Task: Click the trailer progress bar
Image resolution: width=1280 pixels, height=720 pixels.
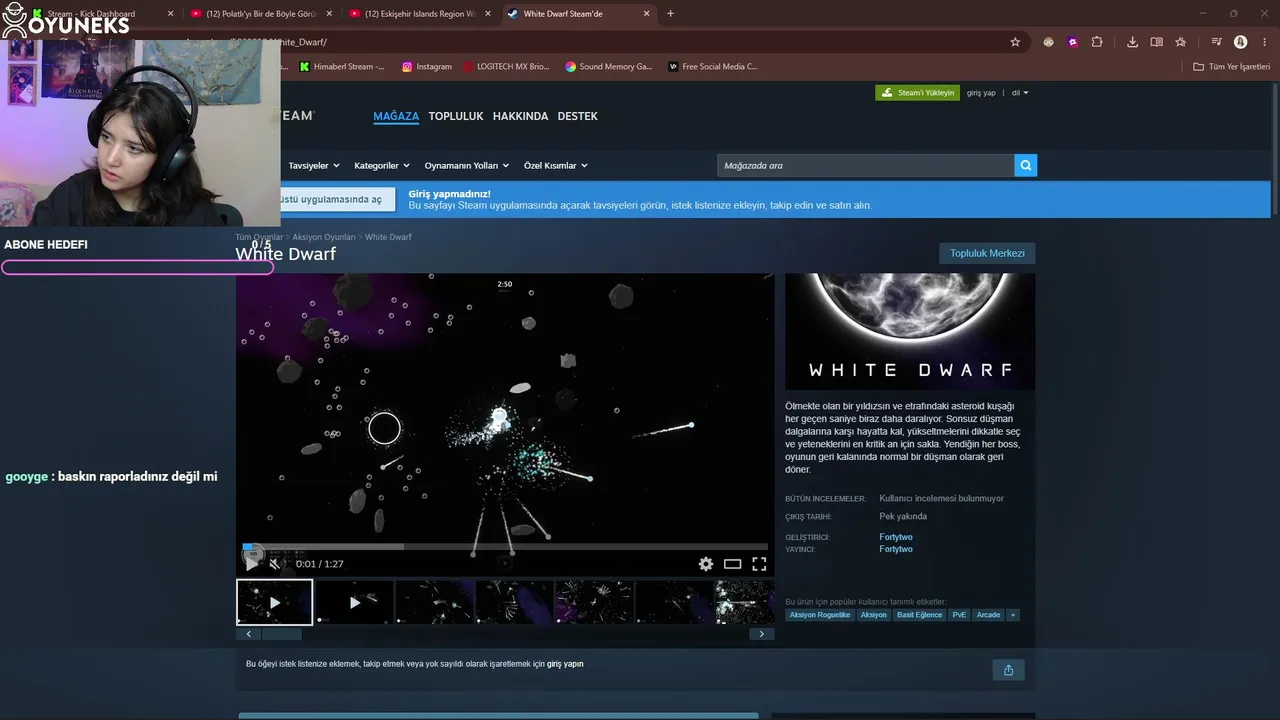Action: 505,547
